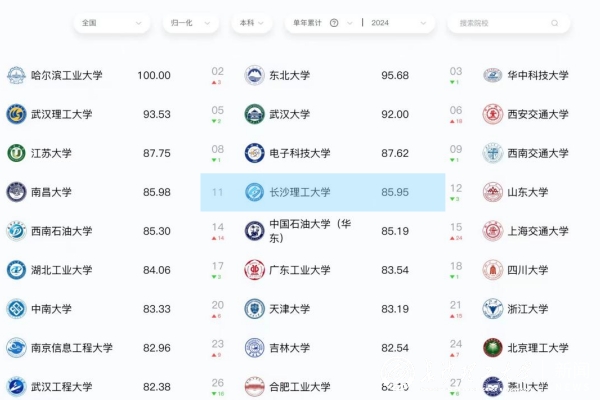Click the 哈尔滨工业大学 logo icon
The height and width of the screenshot is (400, 600).
16,75
